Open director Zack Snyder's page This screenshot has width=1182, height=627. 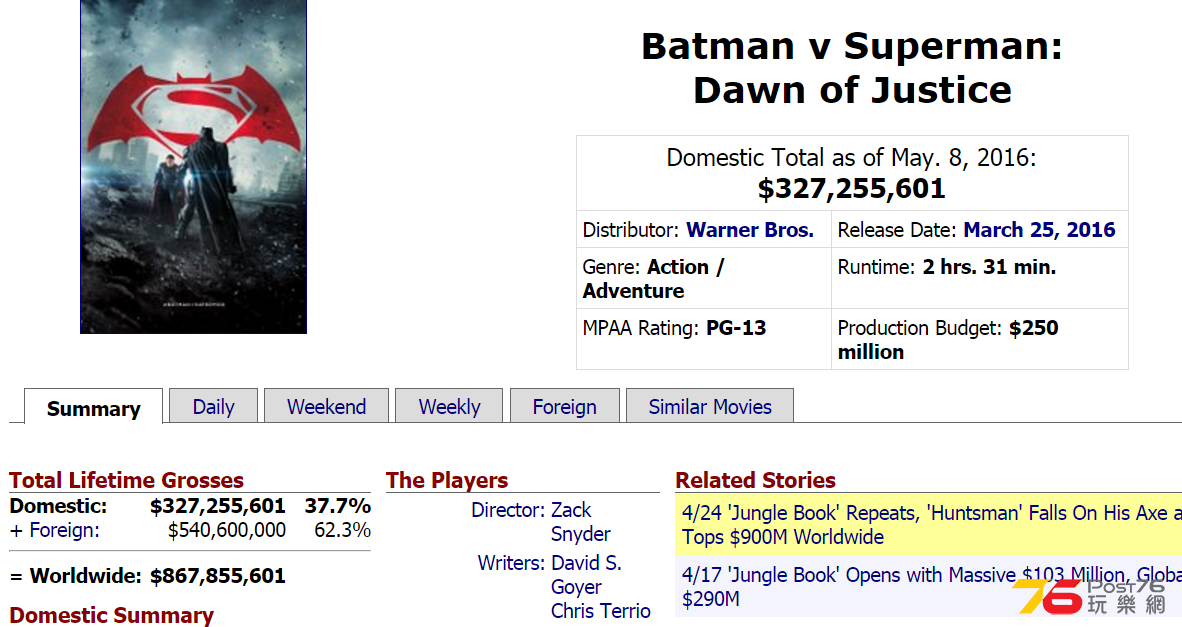(580, 521)
